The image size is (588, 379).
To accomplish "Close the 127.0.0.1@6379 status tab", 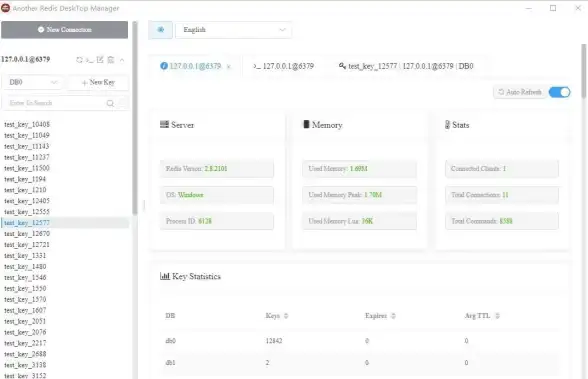I will 229,67.
